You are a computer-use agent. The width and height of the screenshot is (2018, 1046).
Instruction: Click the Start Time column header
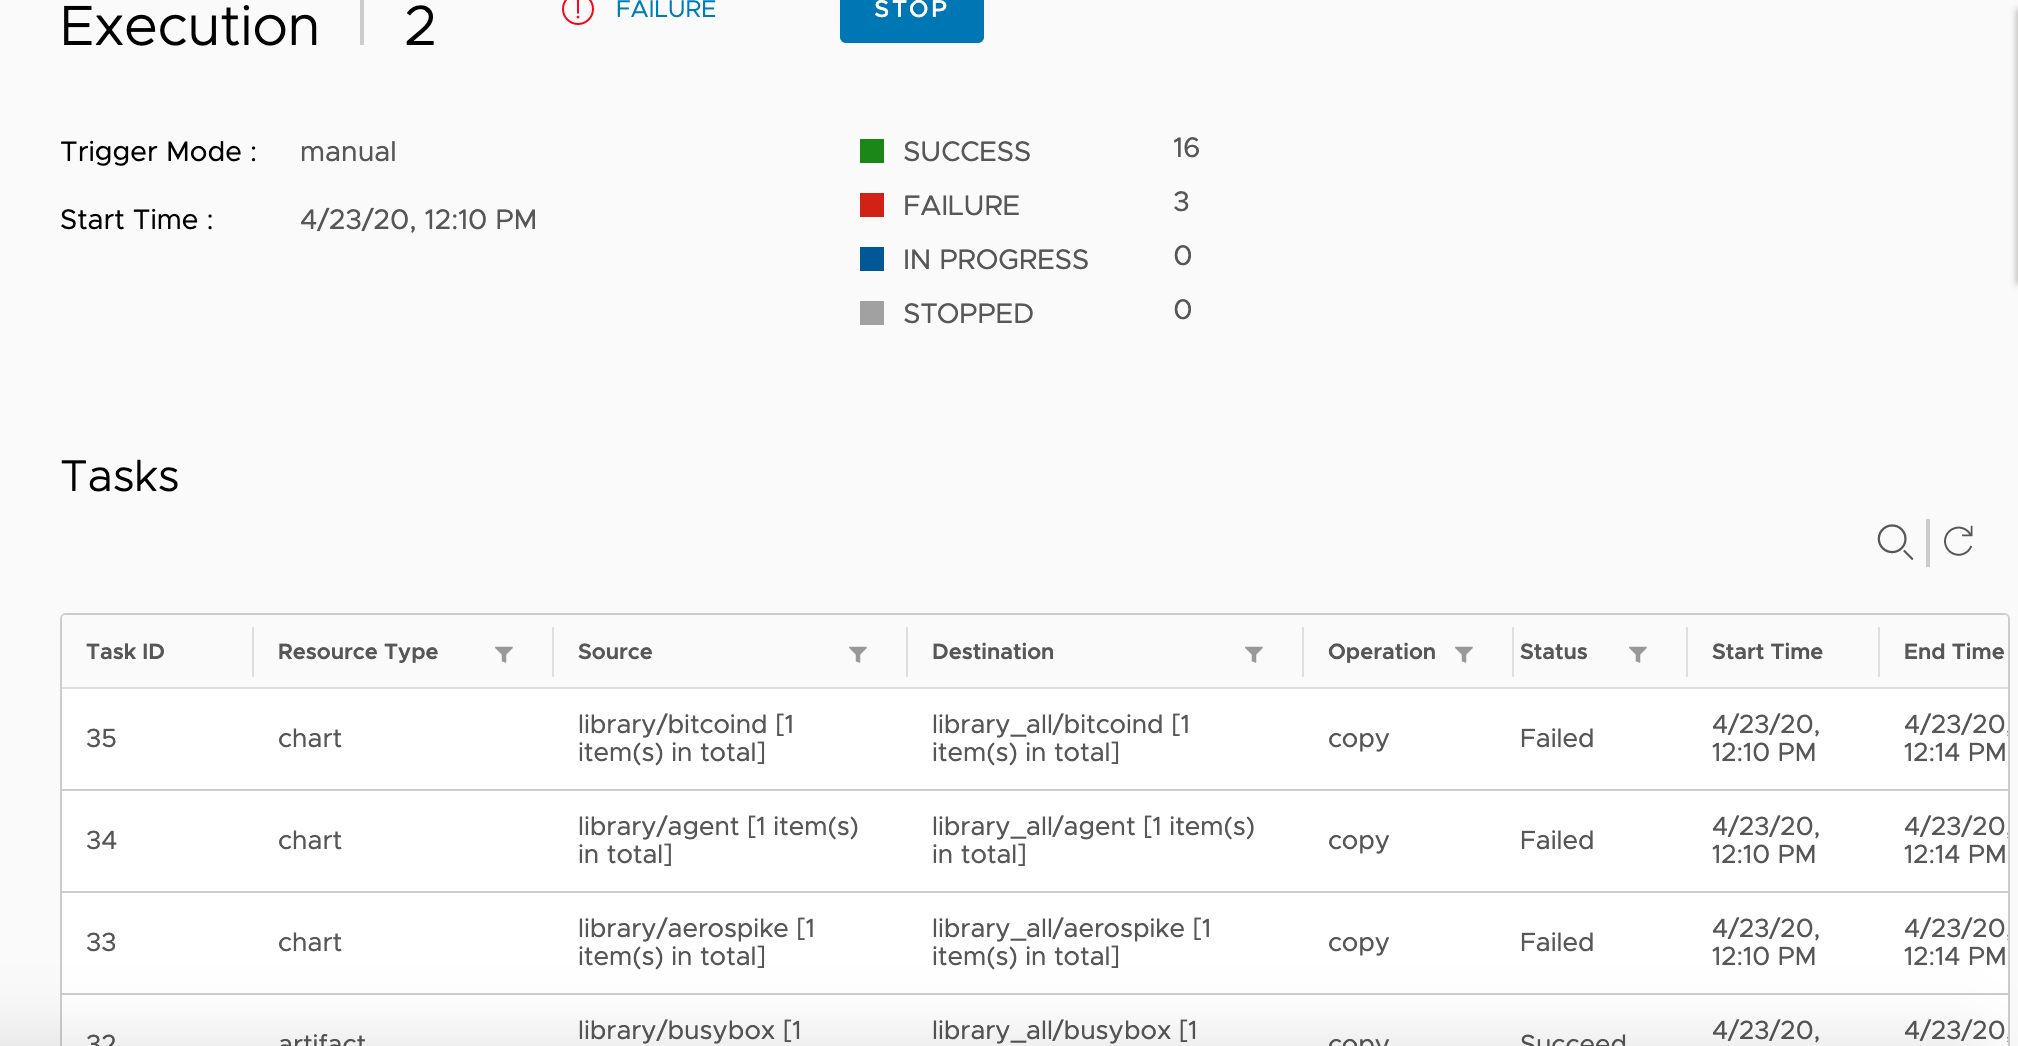coord(1767,652)
